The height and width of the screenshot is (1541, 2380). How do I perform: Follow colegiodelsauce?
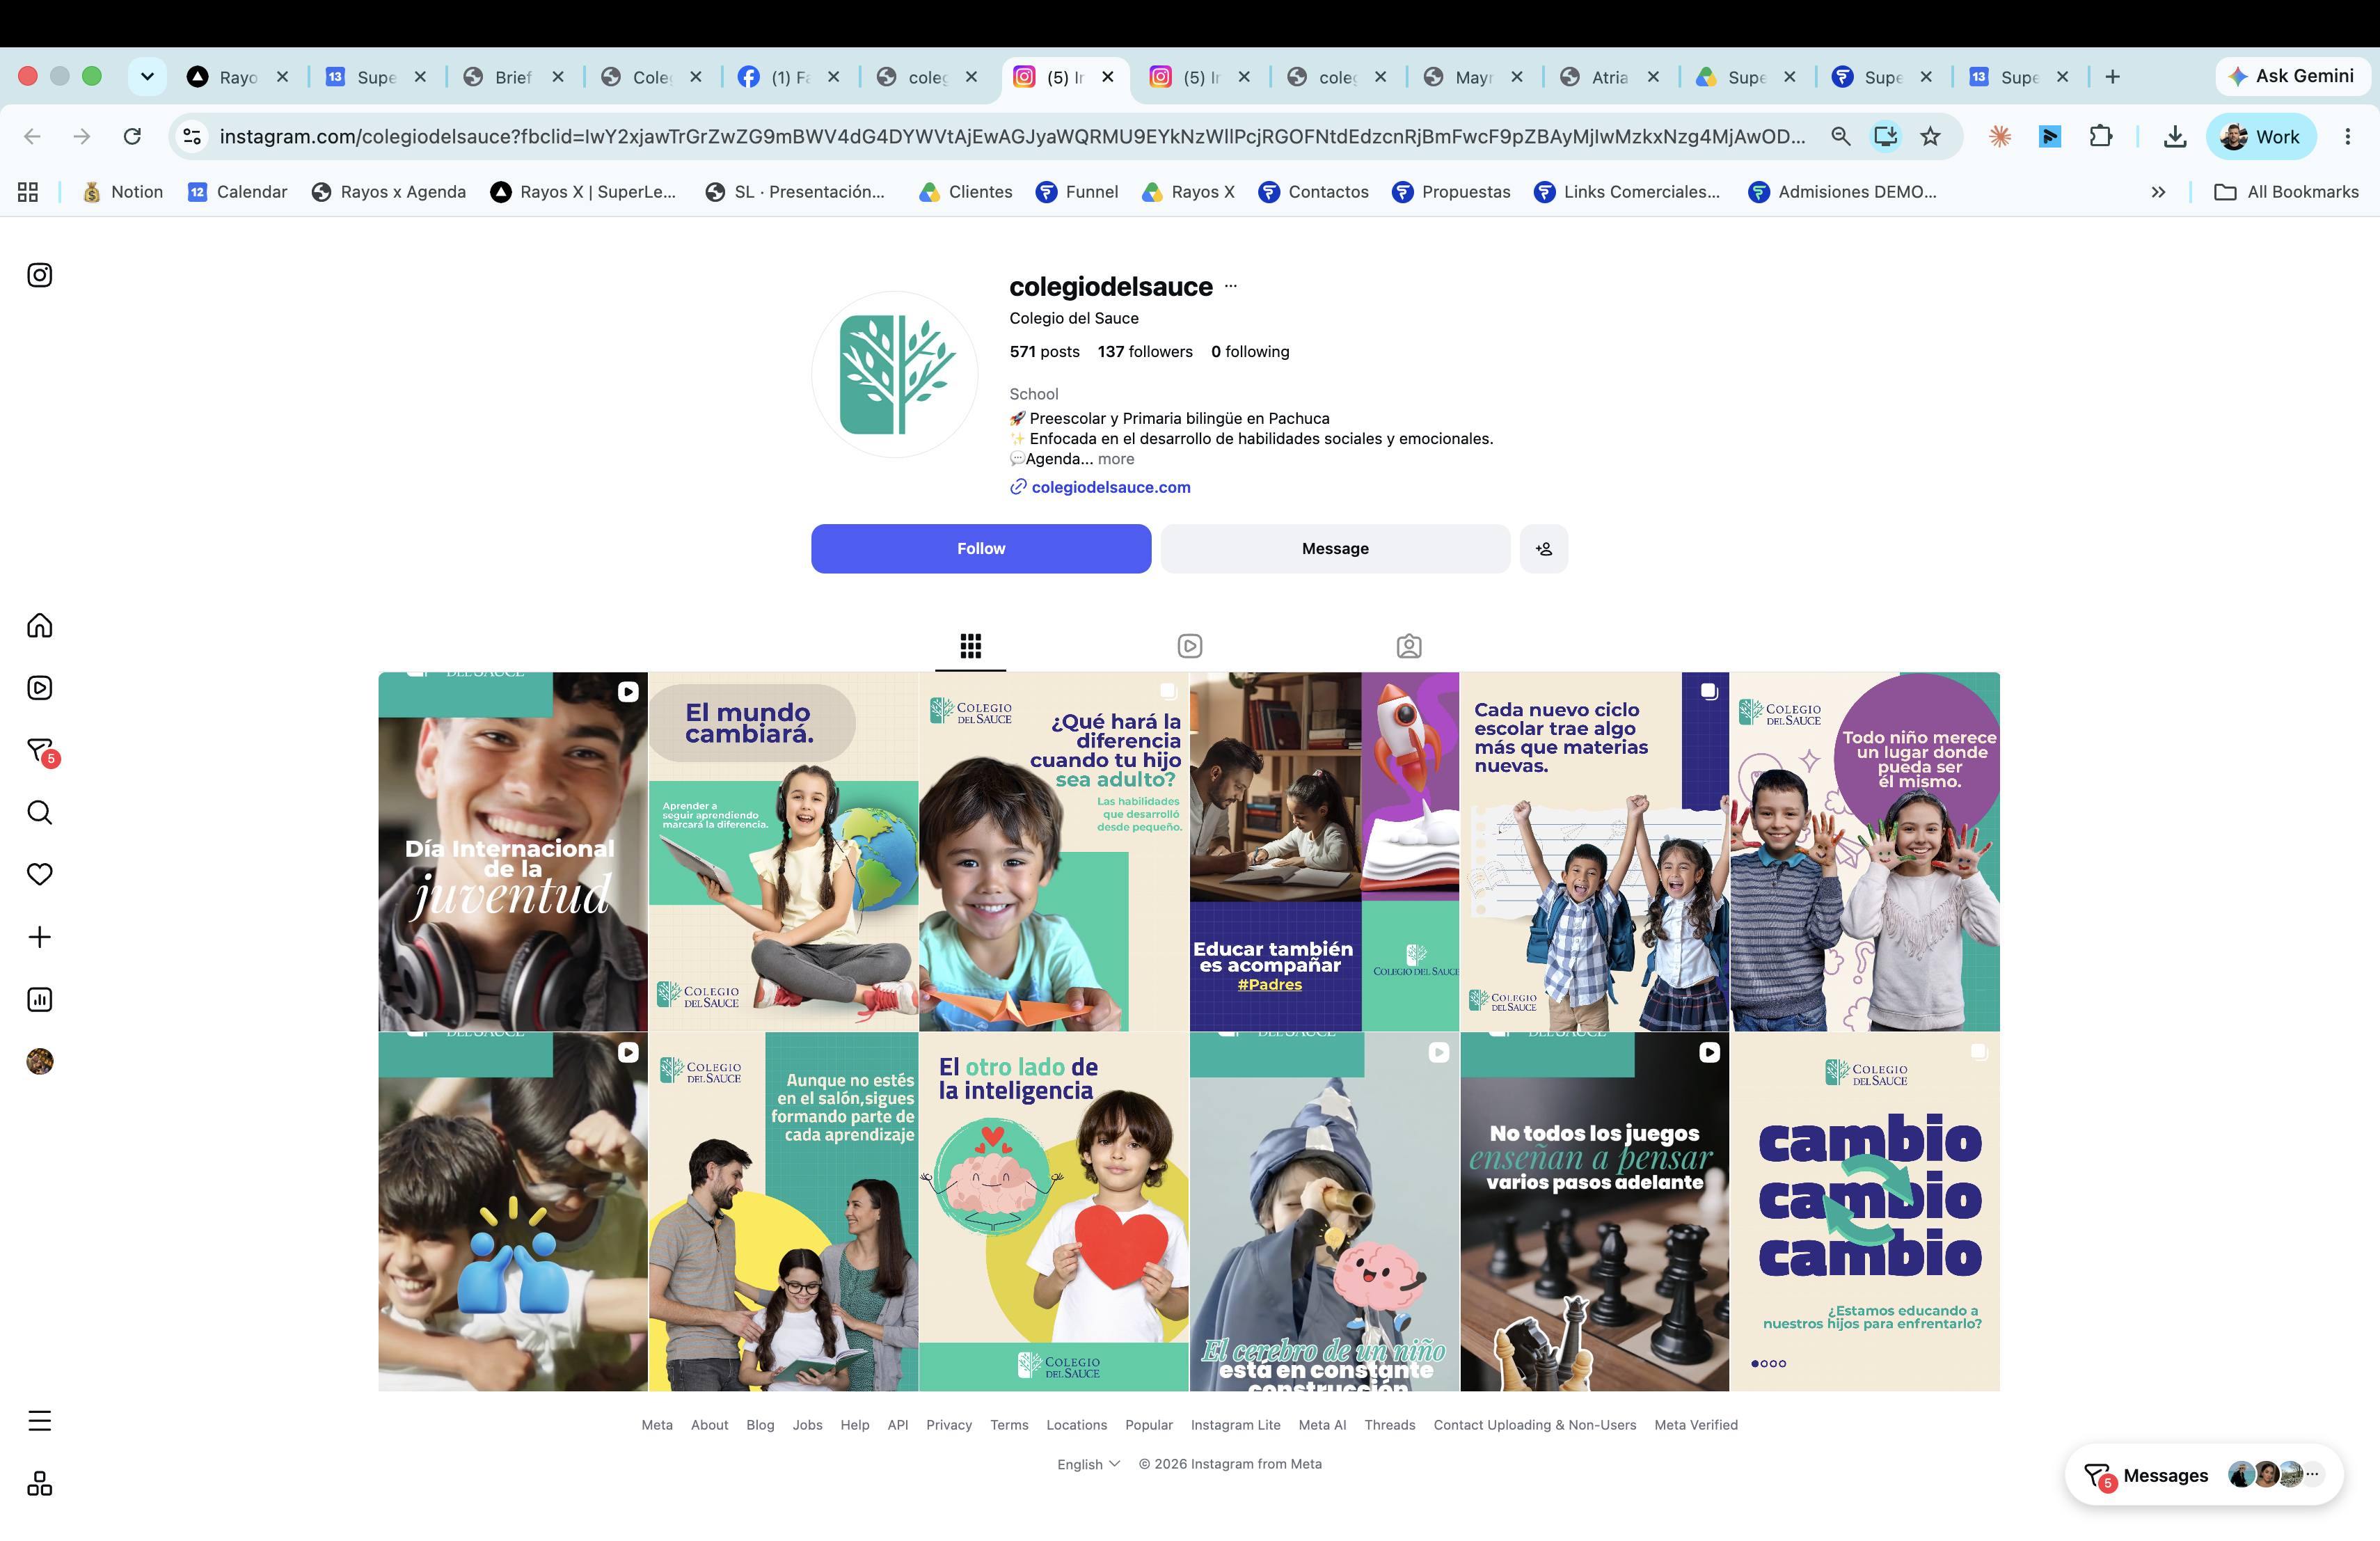pos(981,549)
